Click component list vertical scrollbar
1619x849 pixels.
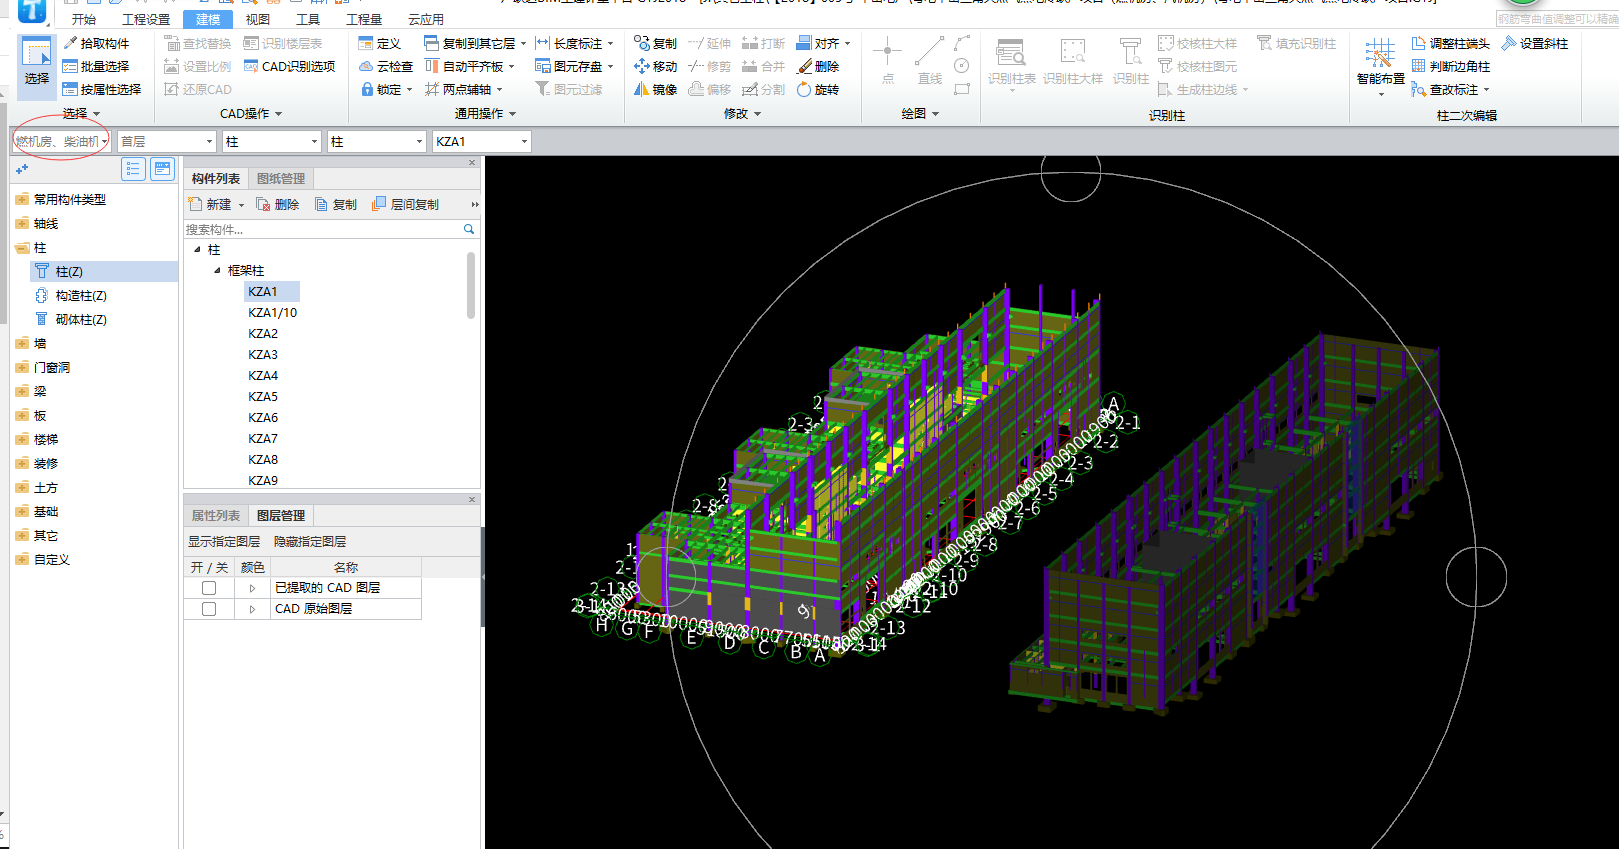471,286
